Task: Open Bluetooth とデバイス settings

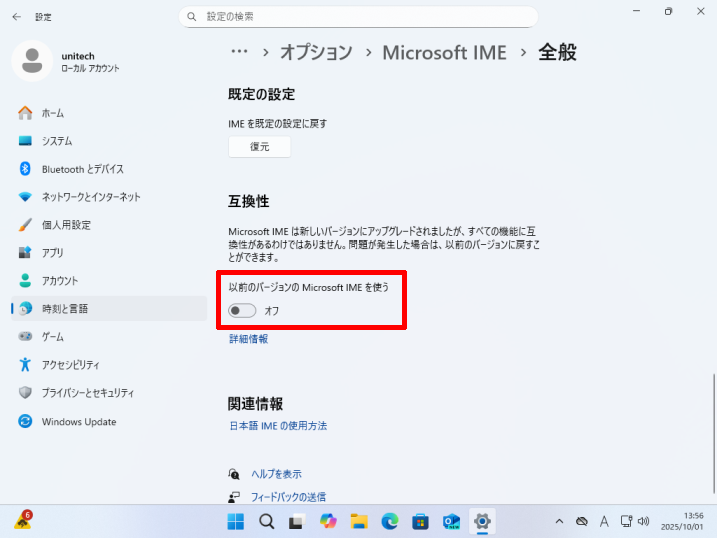Action: pyautogui.click(x=82, y=169)
